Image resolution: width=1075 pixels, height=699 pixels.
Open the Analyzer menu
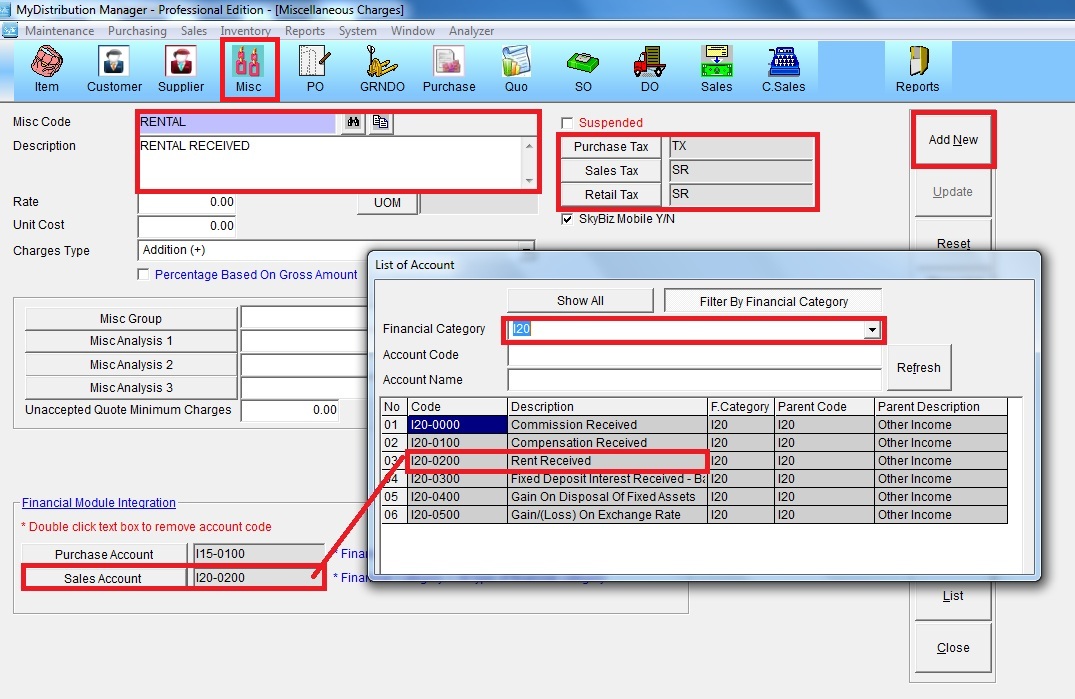pyautogui.click(x=472, y=31)
